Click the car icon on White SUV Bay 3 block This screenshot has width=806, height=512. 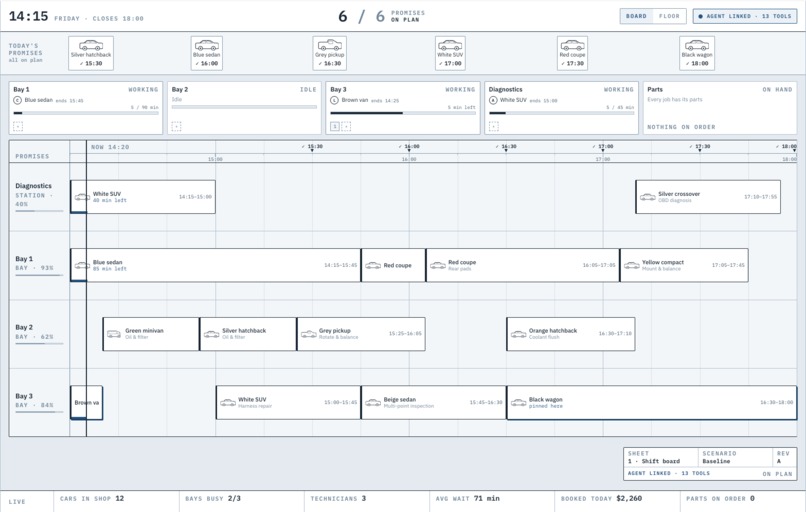coord(228,403)
